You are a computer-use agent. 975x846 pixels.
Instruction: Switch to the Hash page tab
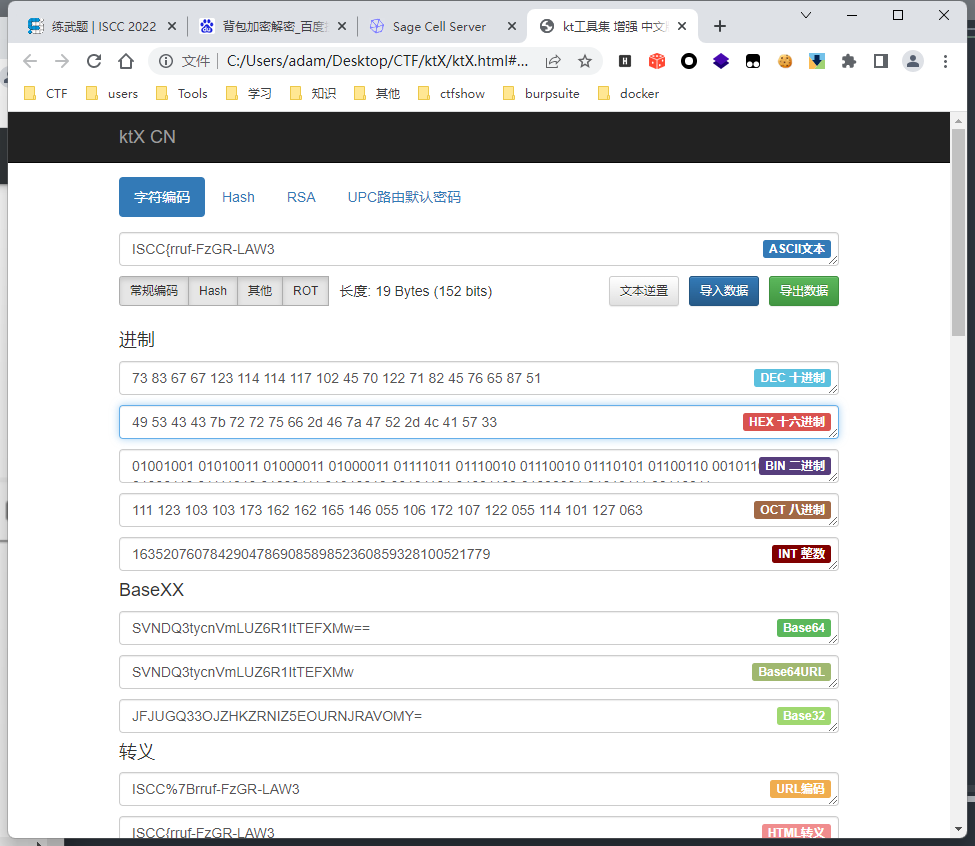pyautogui.click(x=238, y=197)
